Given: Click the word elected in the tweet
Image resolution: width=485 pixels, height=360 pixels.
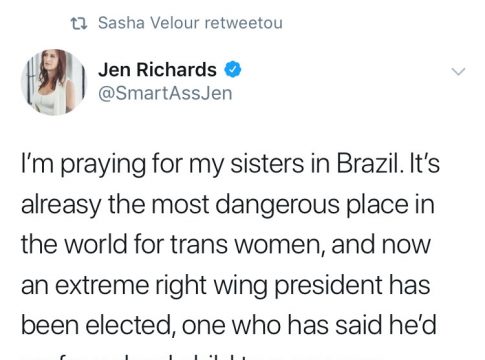Looking at the screenshot, I should coord(130,325).
